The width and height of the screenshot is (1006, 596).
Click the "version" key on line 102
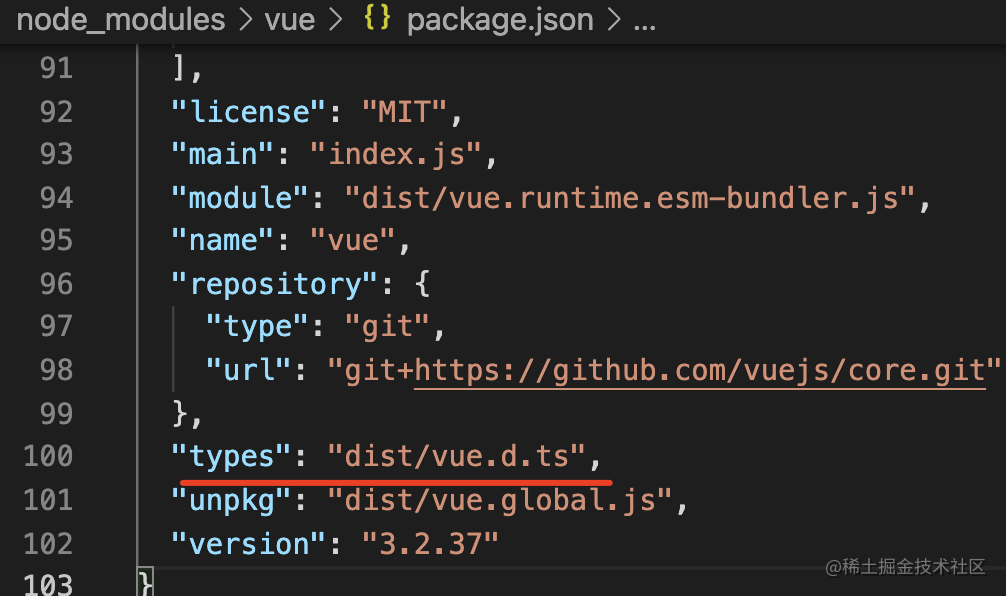248,544
